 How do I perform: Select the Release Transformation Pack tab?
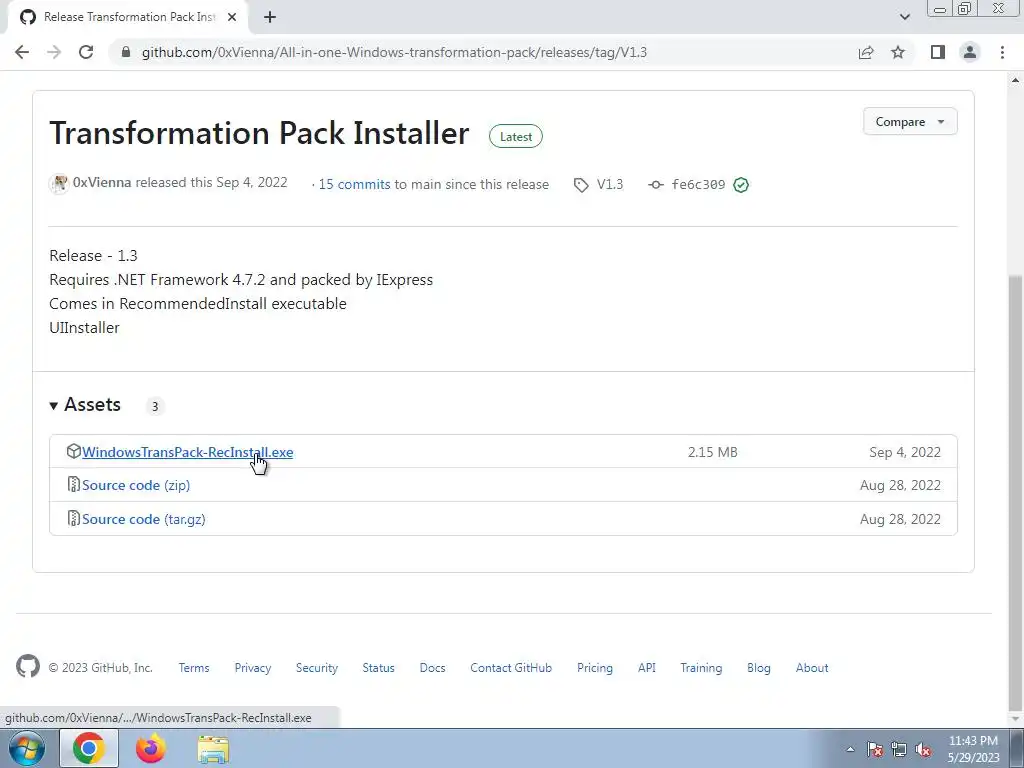tap(127, 17)
